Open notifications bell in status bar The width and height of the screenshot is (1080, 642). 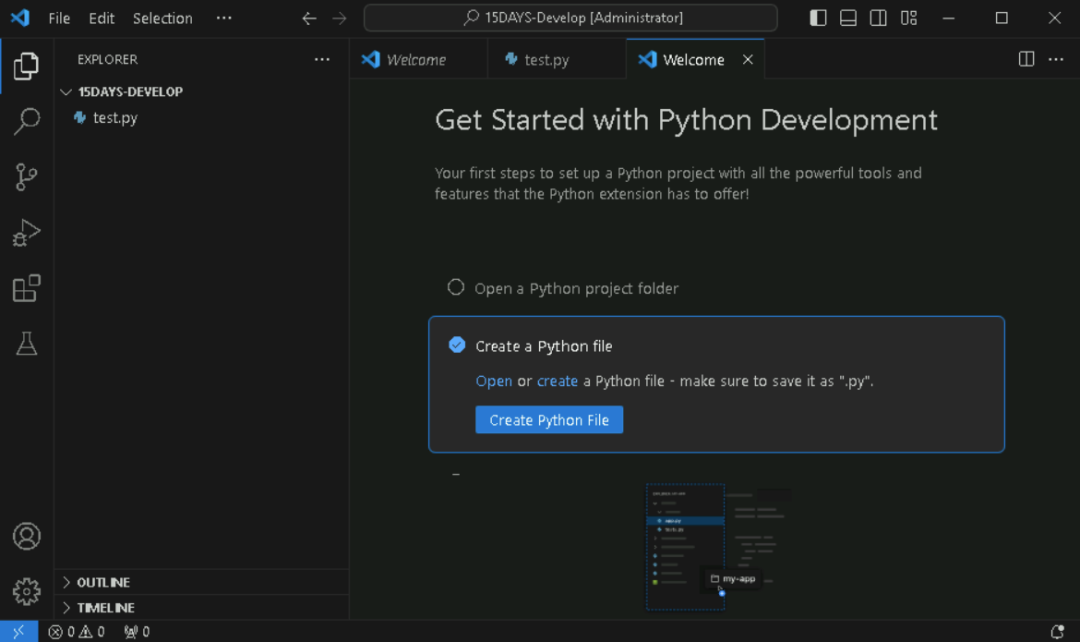coord(1057,631)
